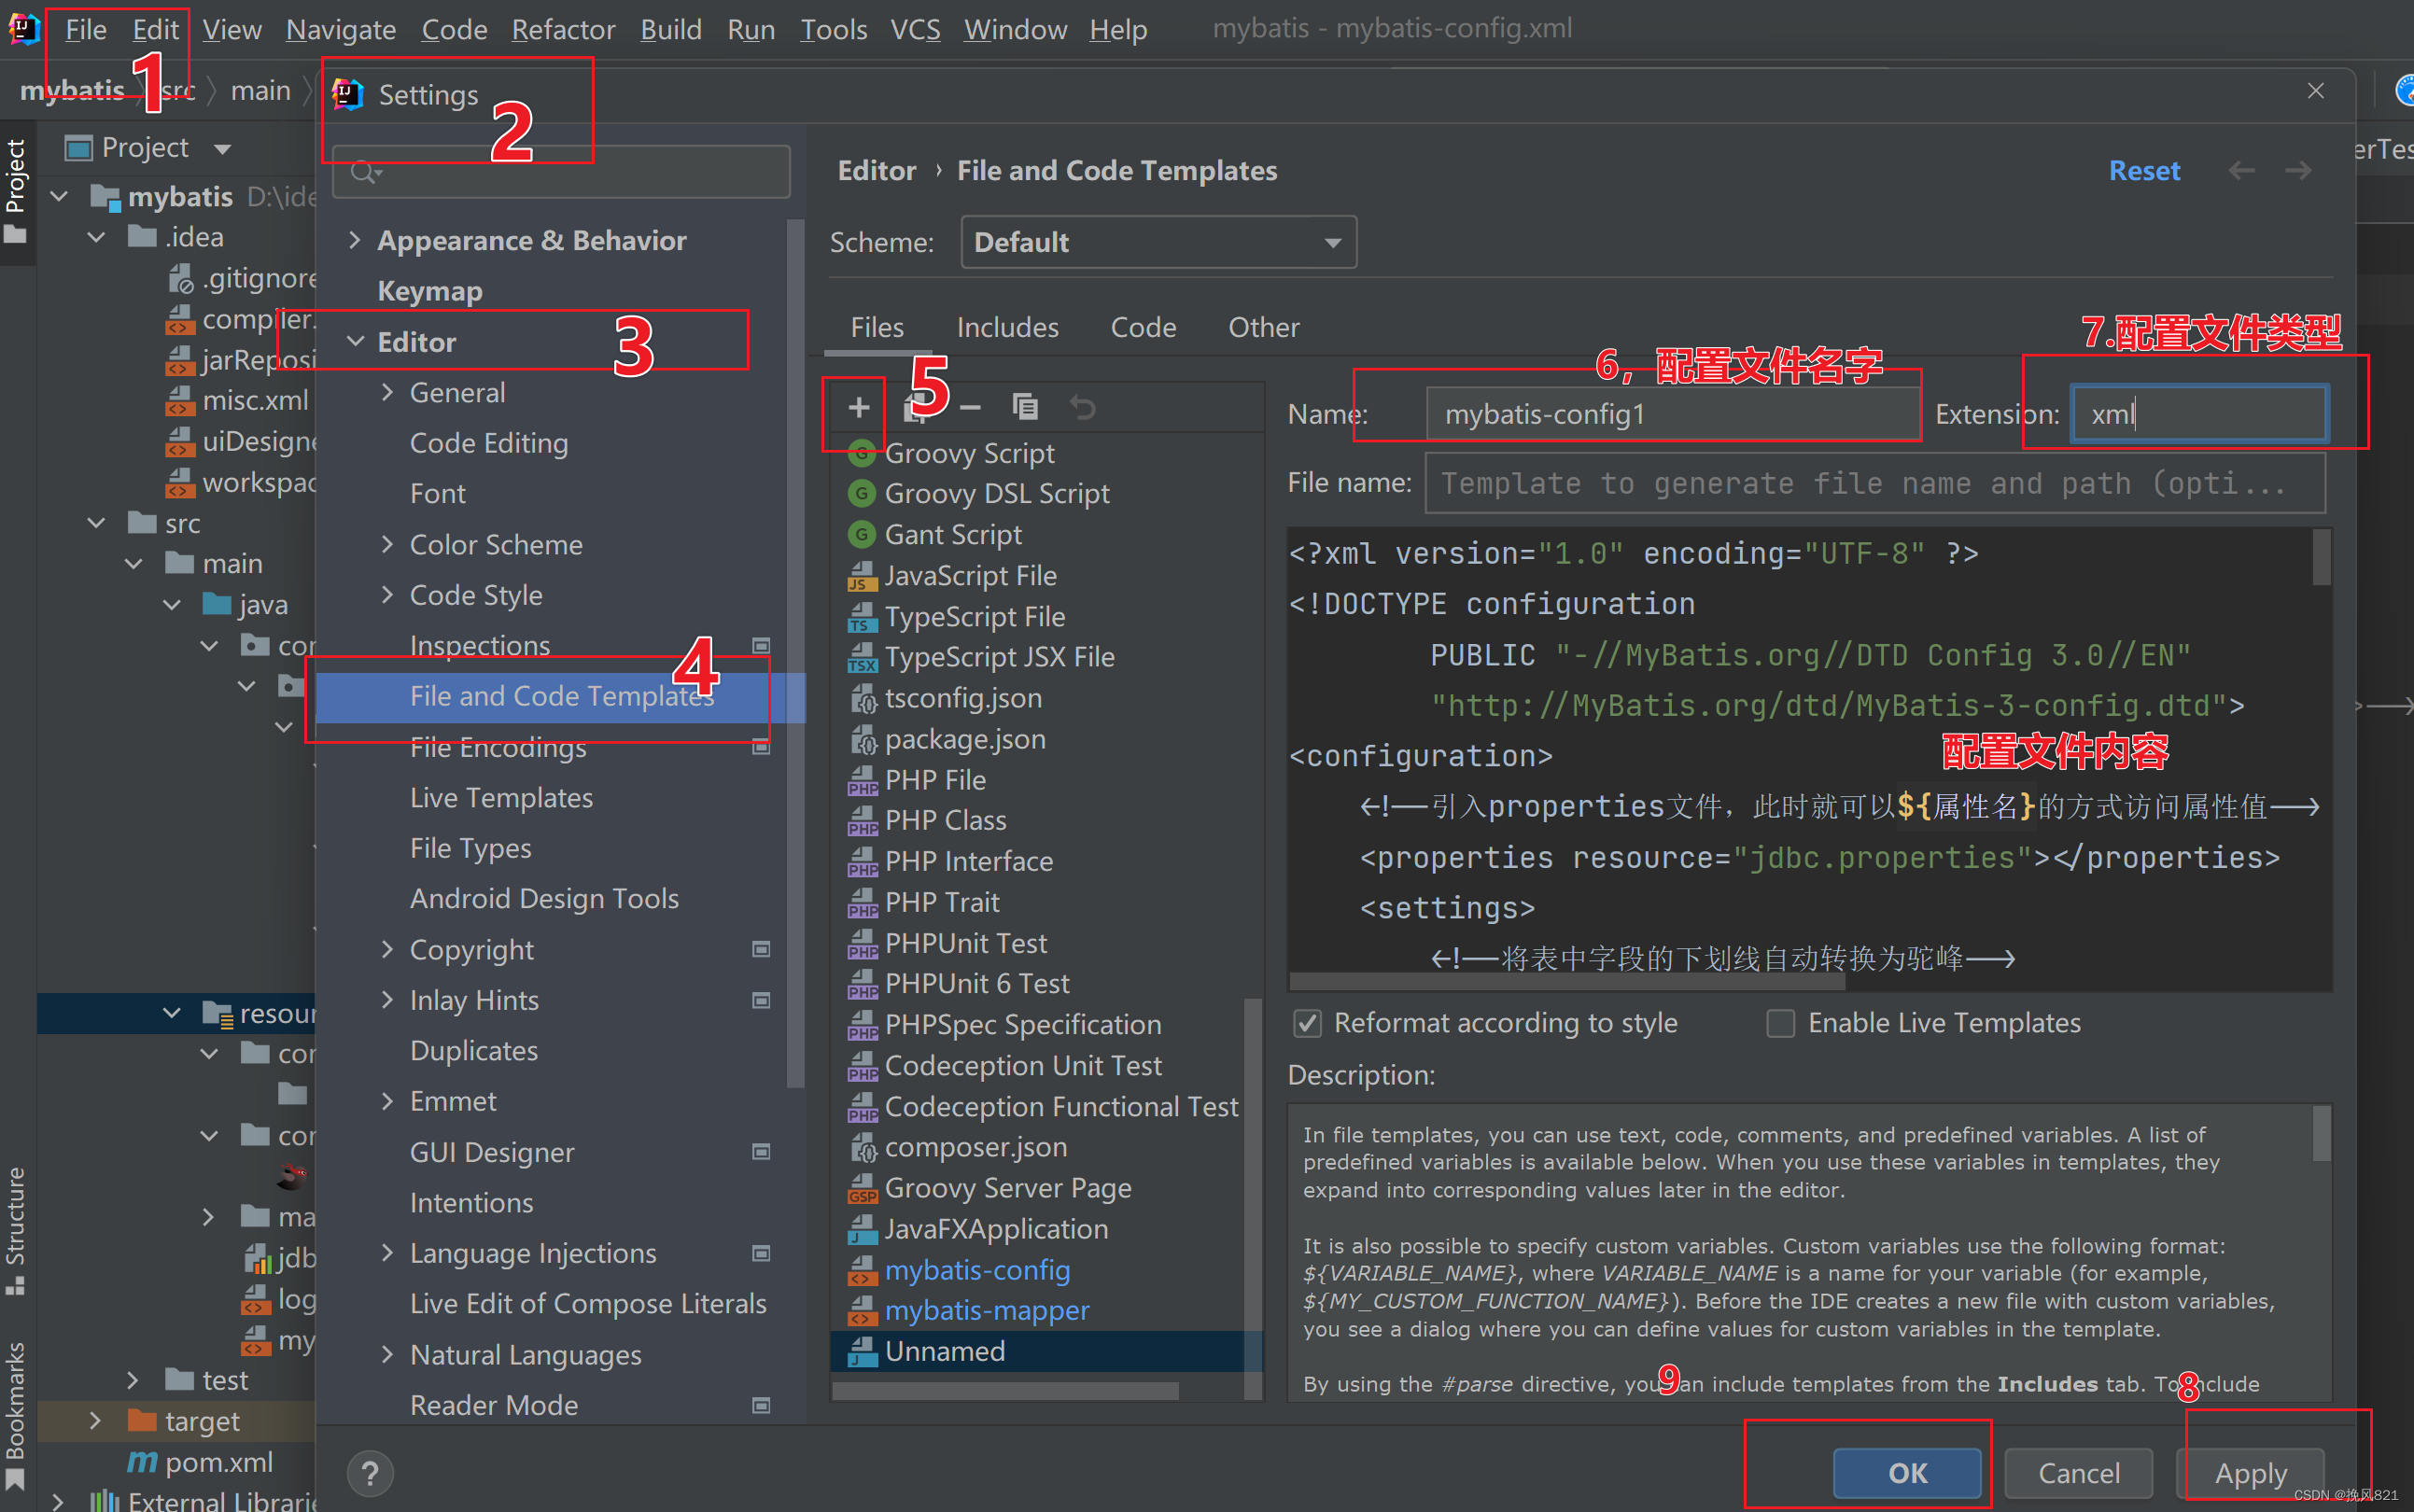The height and width of the screenshot is (1512, 2414).
Task: Click the Bookmarks tool window icon
Action: pyautogui.click(x=15, y=1478)
